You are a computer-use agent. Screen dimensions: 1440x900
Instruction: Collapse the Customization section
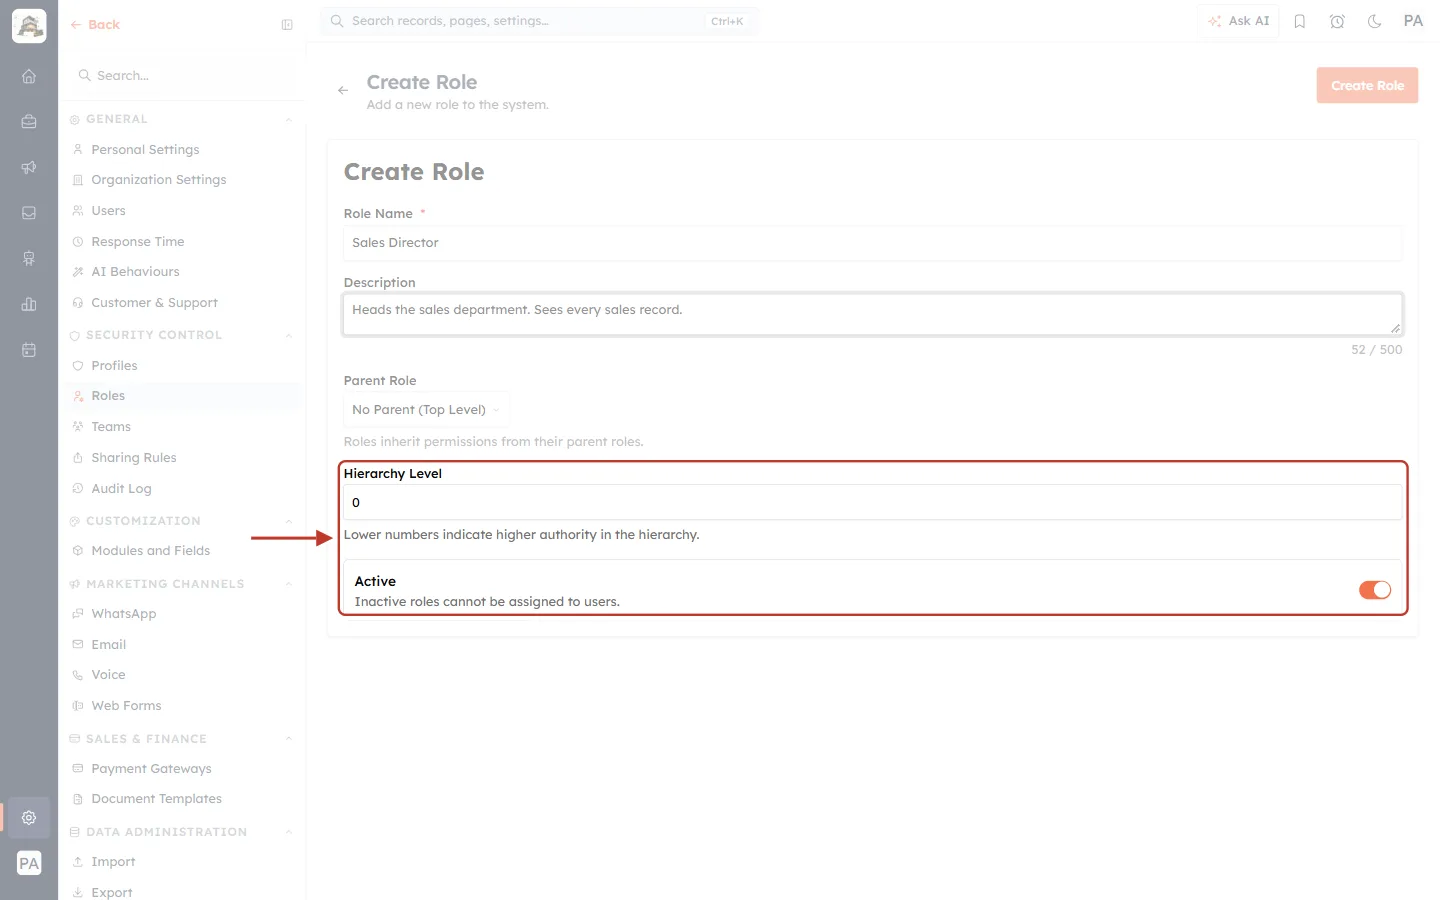point(288,522)
